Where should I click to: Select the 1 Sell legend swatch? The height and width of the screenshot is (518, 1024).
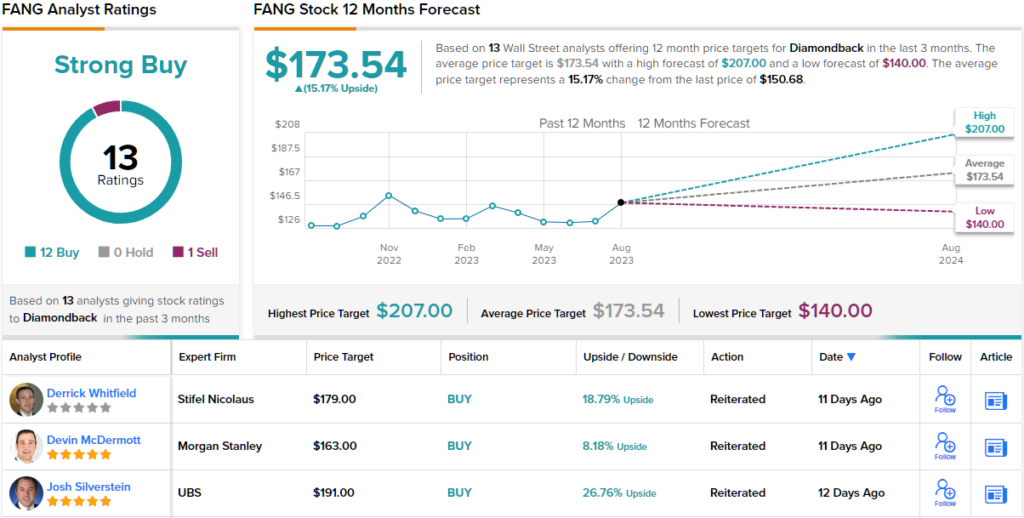tap(178, 253)
